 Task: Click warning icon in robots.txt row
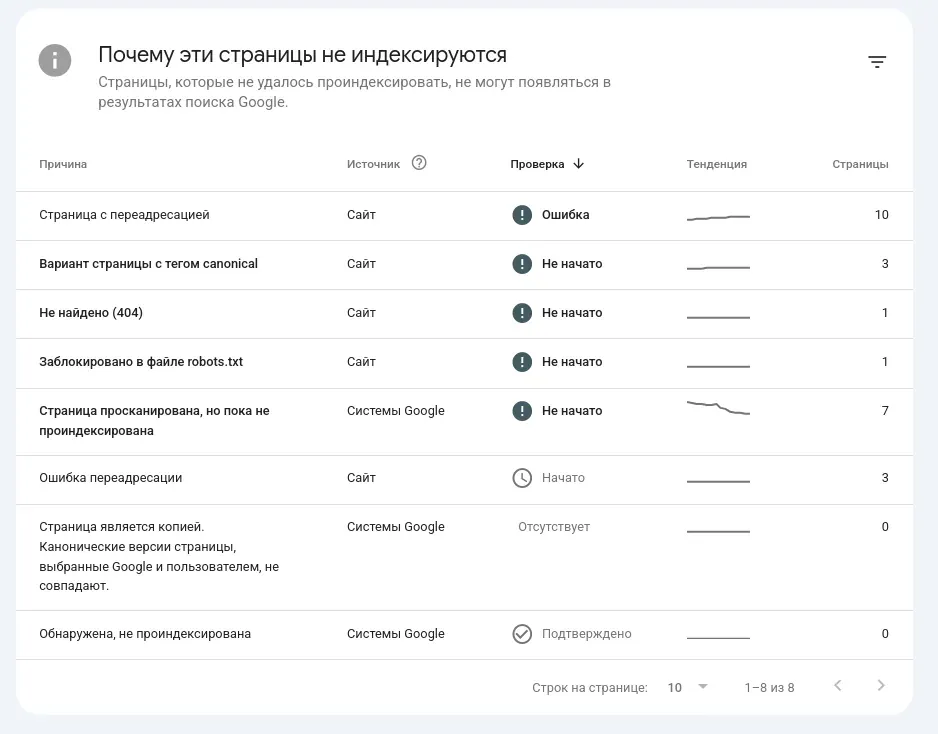coord(522,362)
